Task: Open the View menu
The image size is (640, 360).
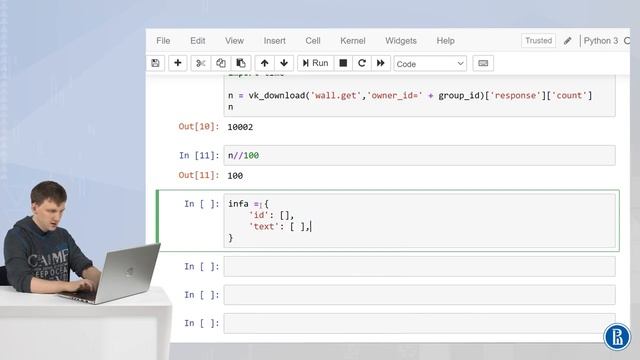Action: click(234, 41)
